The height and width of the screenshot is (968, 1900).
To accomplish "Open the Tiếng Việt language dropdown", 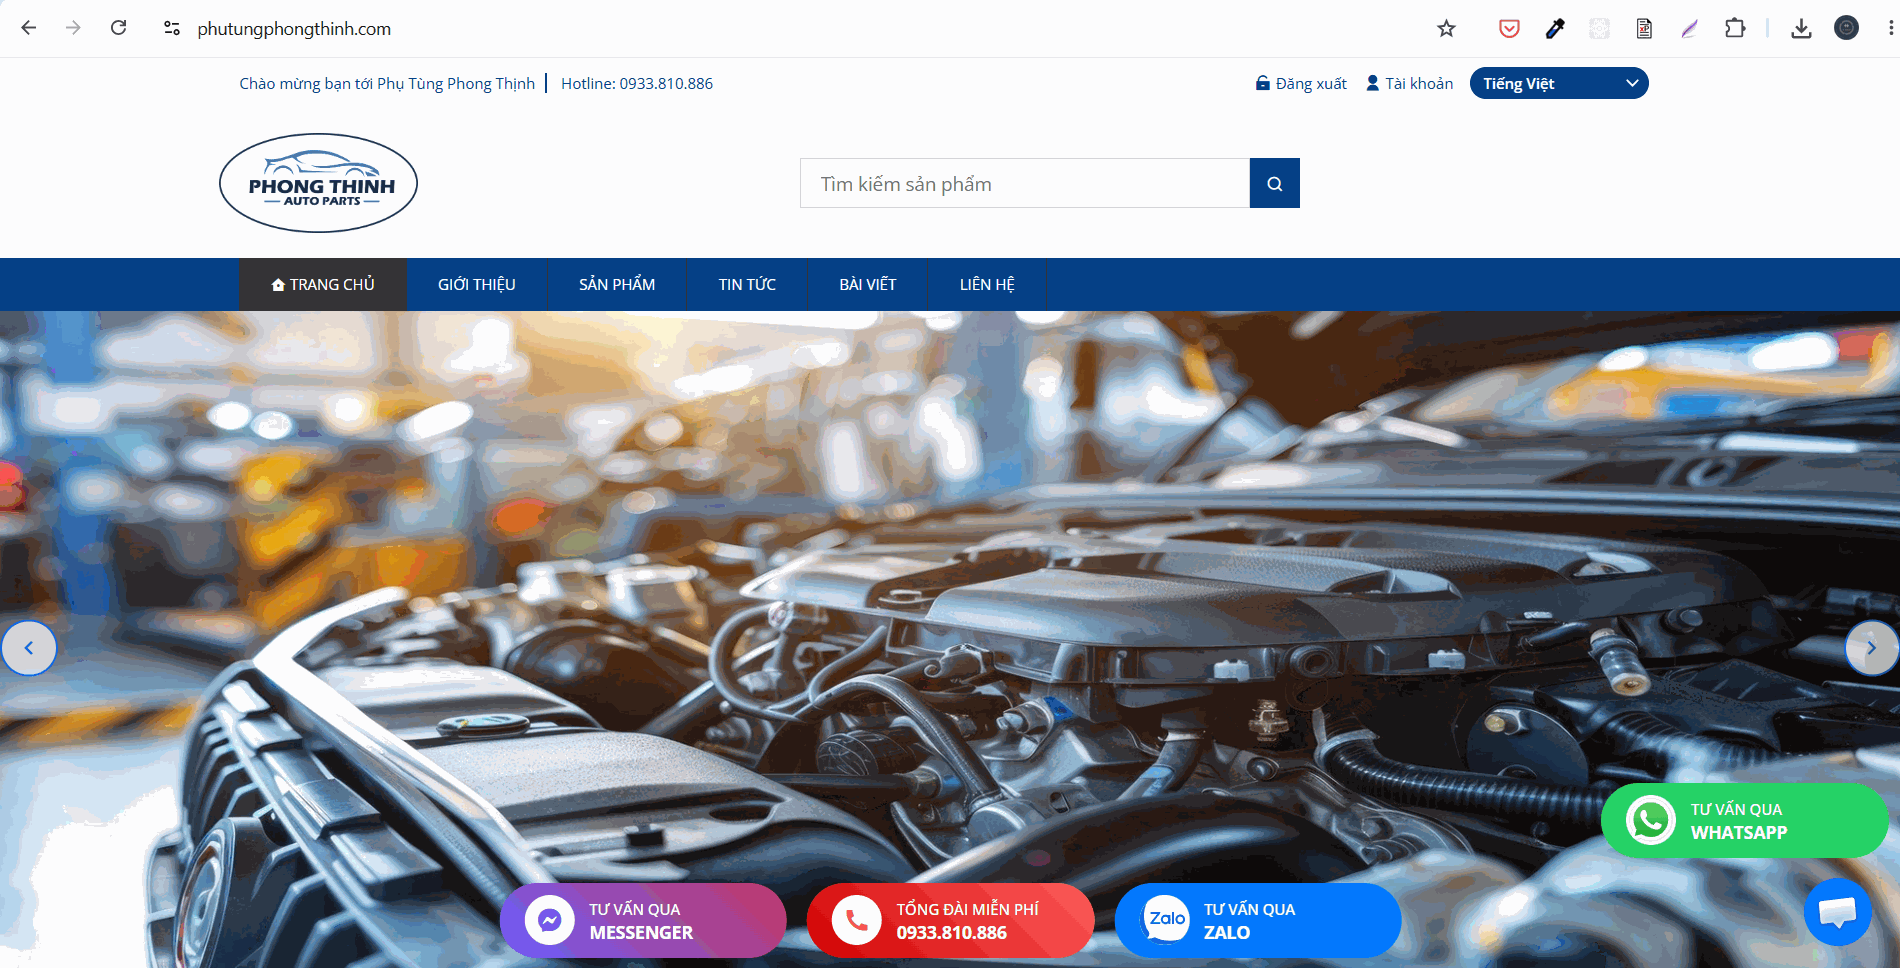I will (1559, 83).
